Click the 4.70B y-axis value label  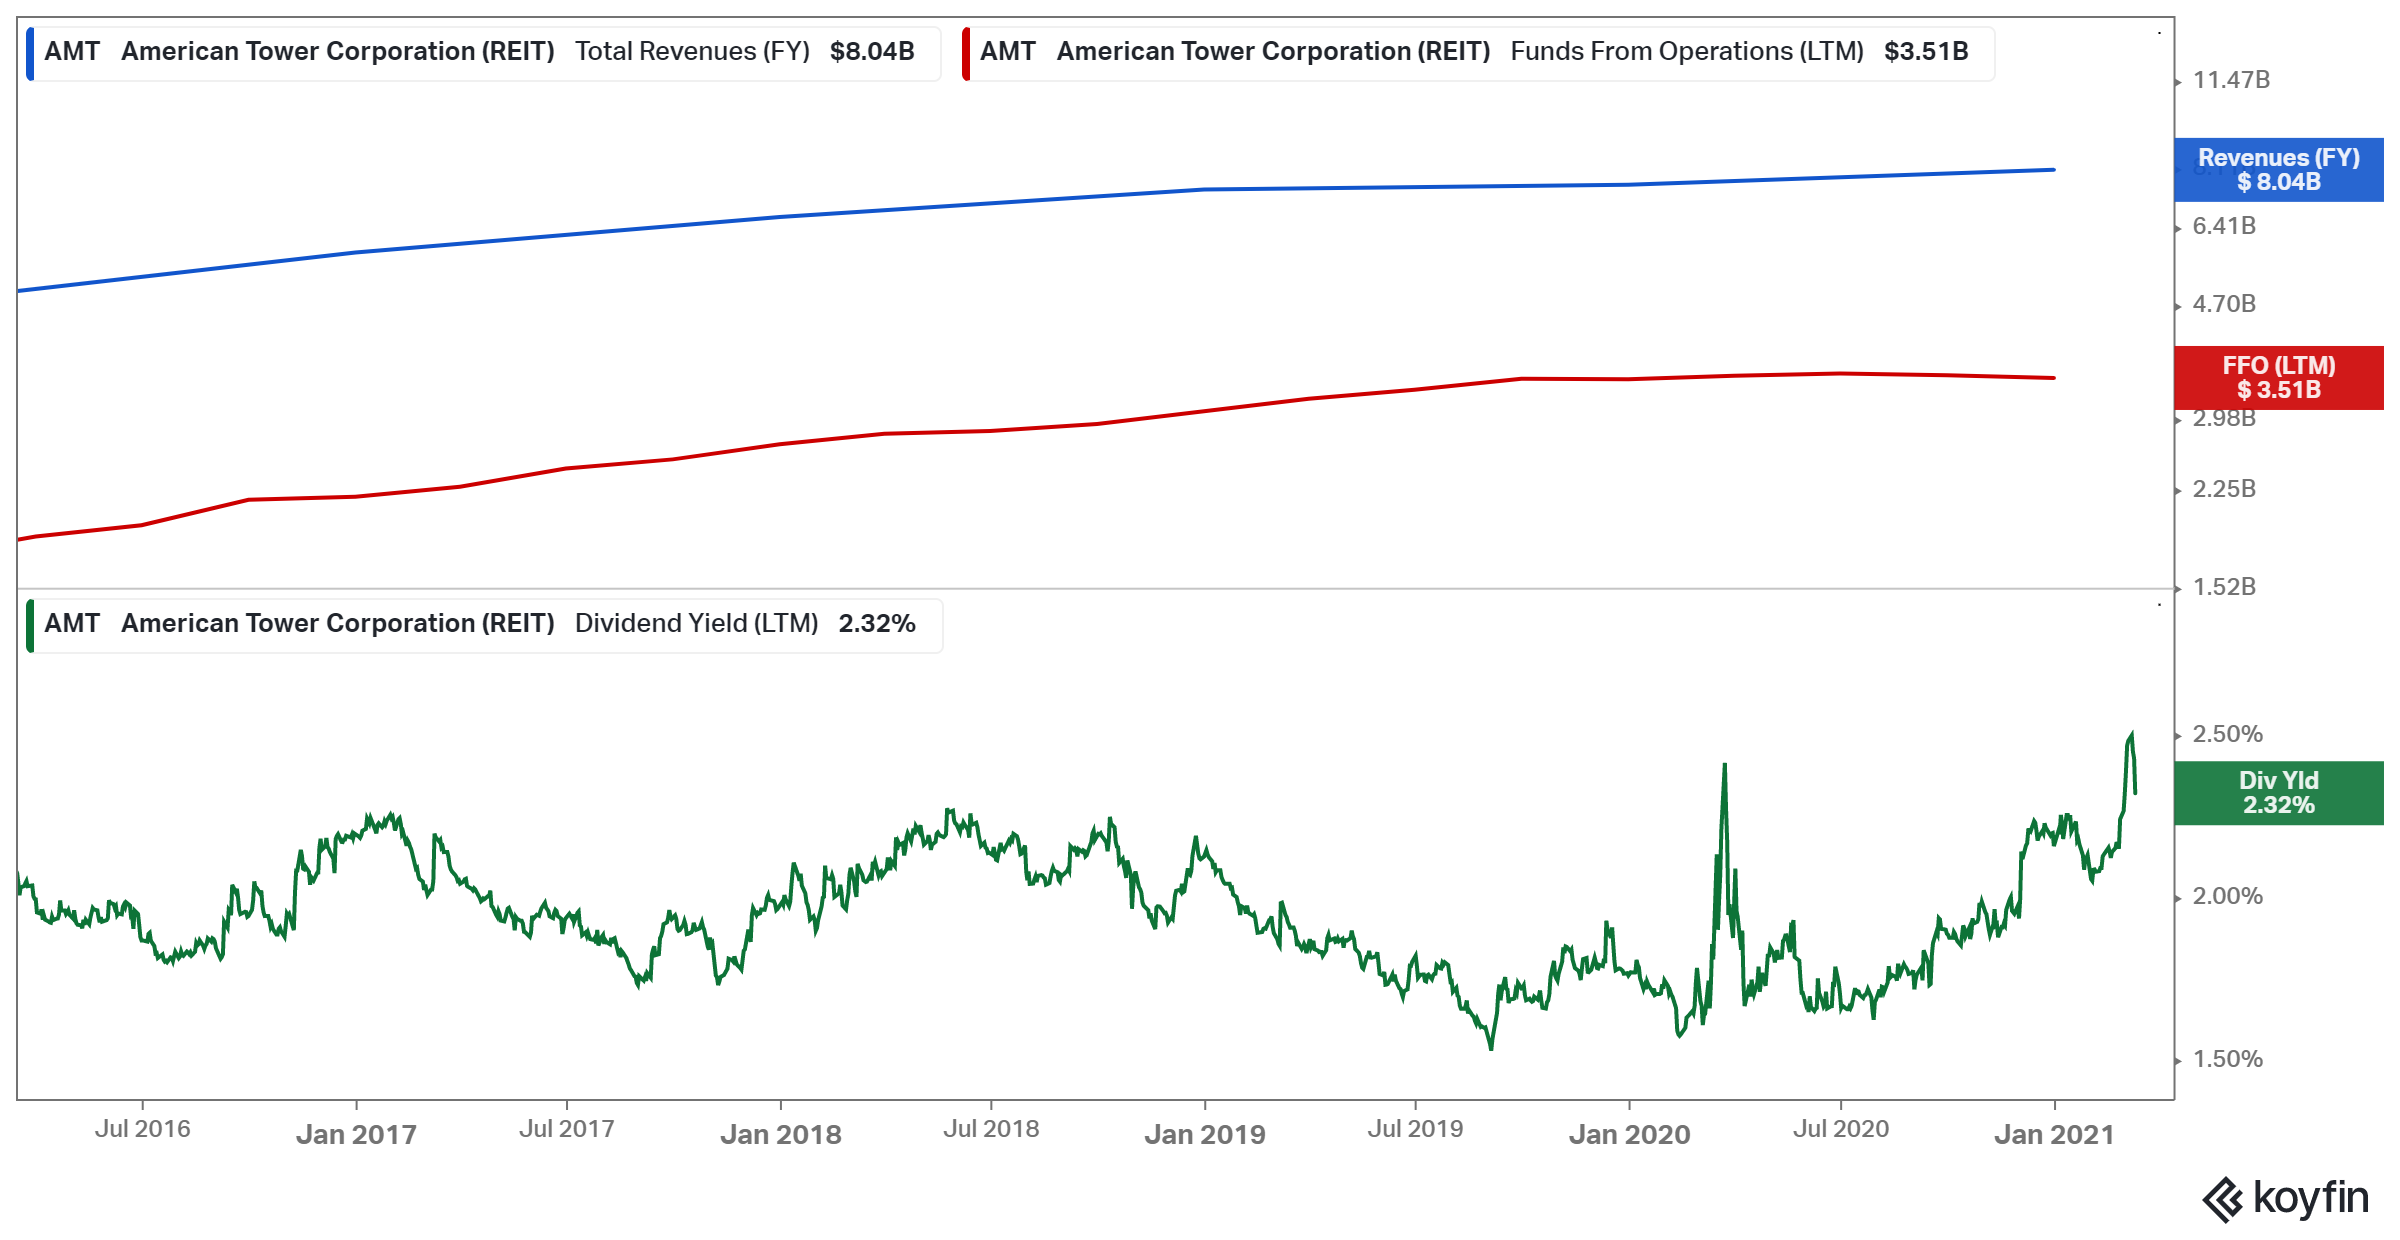pyautogui.click(x=2224, y=304)
